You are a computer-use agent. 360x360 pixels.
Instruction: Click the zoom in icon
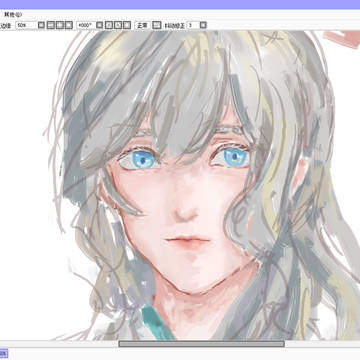pyautogui.click(x=60, y=25)
